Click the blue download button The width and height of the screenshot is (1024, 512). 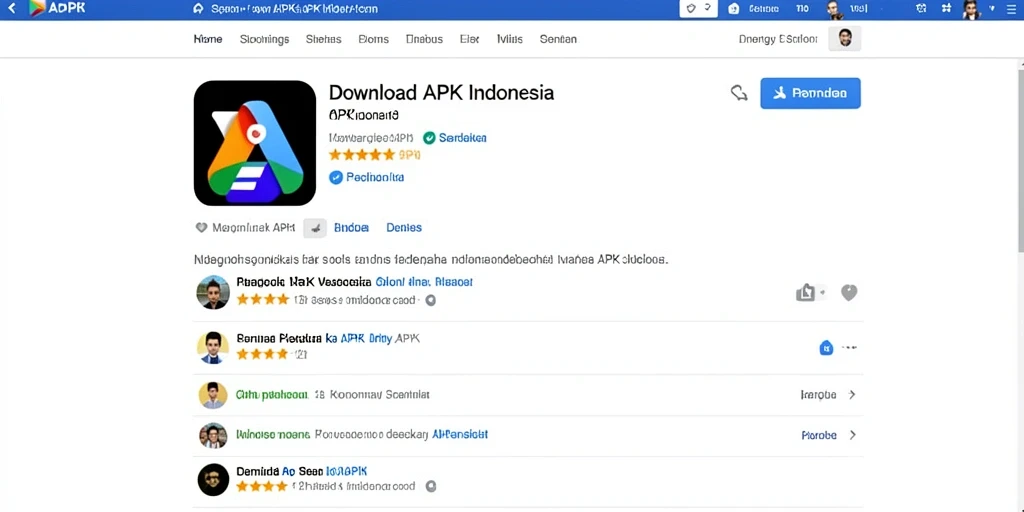(810, 93)
